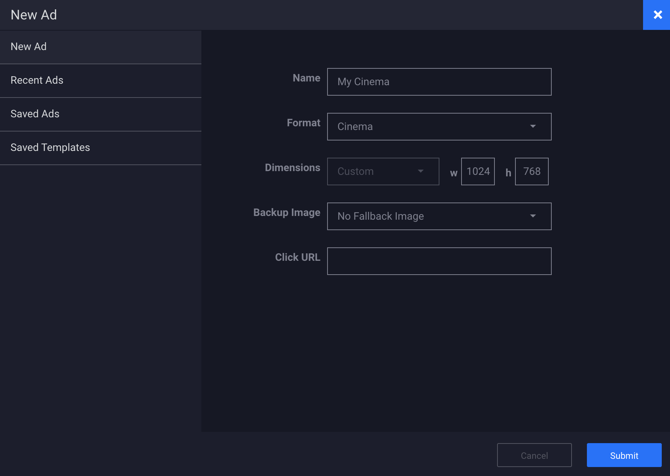Go to Saved Templates in sidebar
This screenshot has width=670, height=476.
point(100,148)
